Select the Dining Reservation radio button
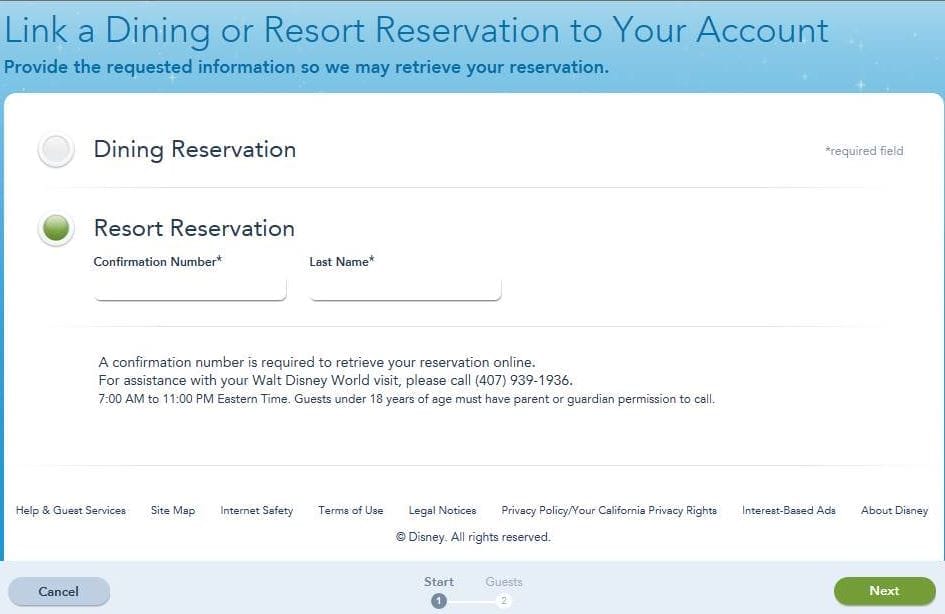Screen dimensions: 945x614 [57, 150]
